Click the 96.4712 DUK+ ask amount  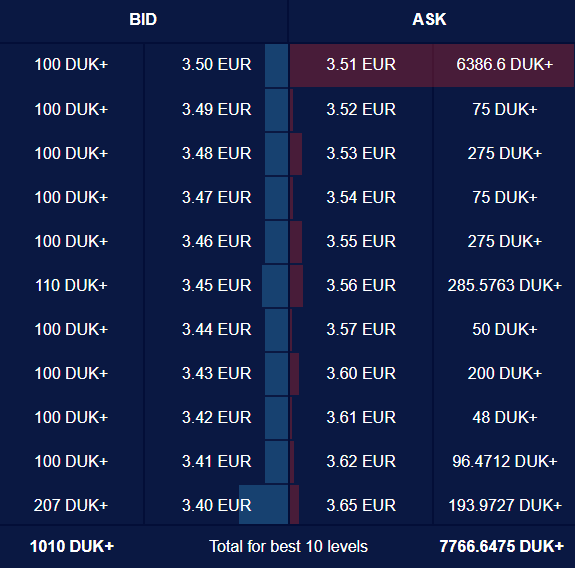pyautogui.click(x=505, y=461)
